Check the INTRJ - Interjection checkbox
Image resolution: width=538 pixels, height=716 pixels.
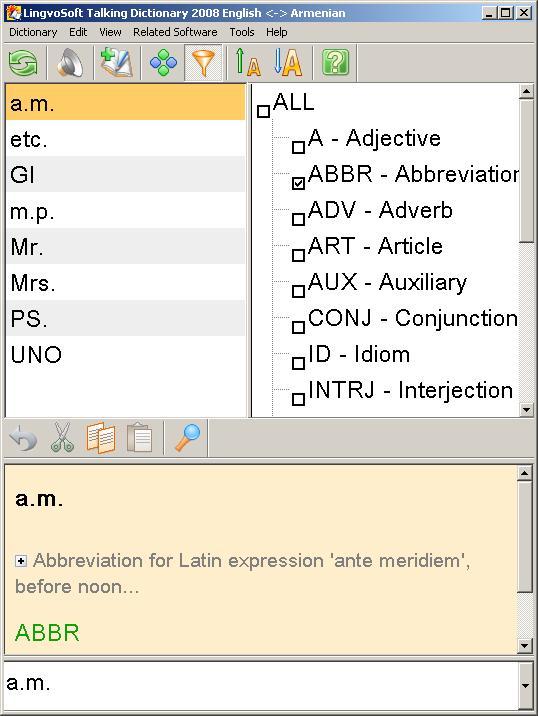pyautogui.click(x=298, y=399)
